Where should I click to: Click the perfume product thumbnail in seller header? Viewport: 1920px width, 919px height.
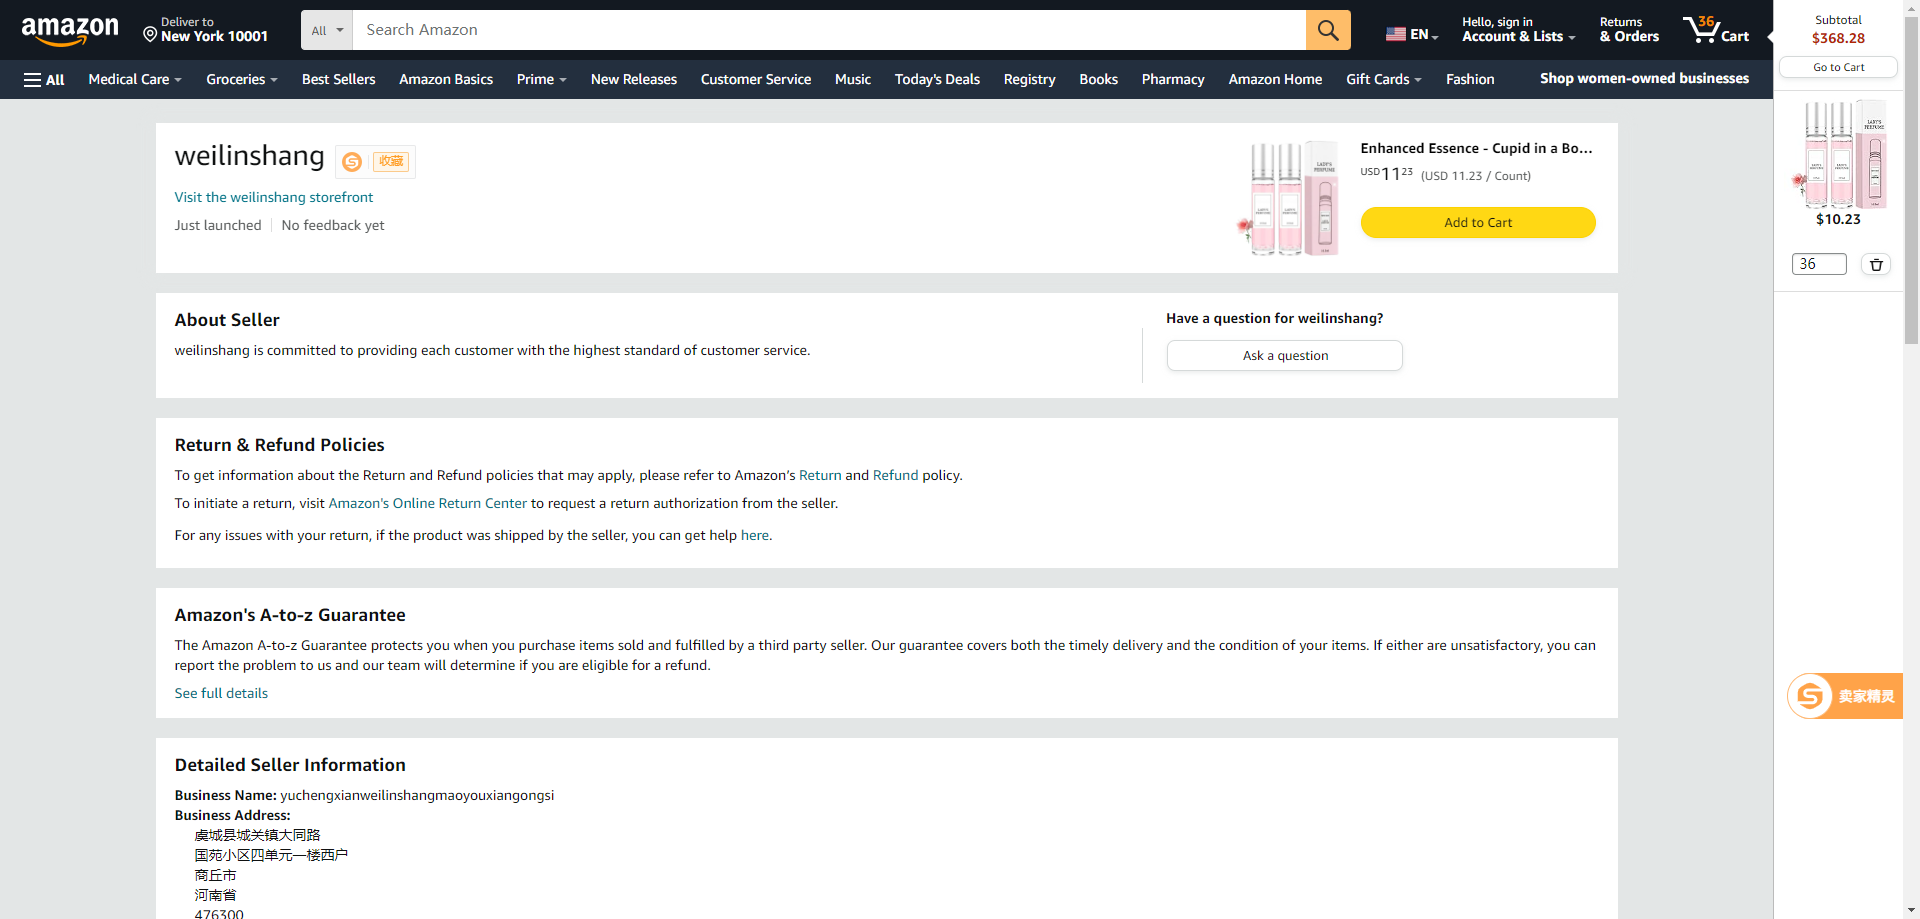(1288, 198)
